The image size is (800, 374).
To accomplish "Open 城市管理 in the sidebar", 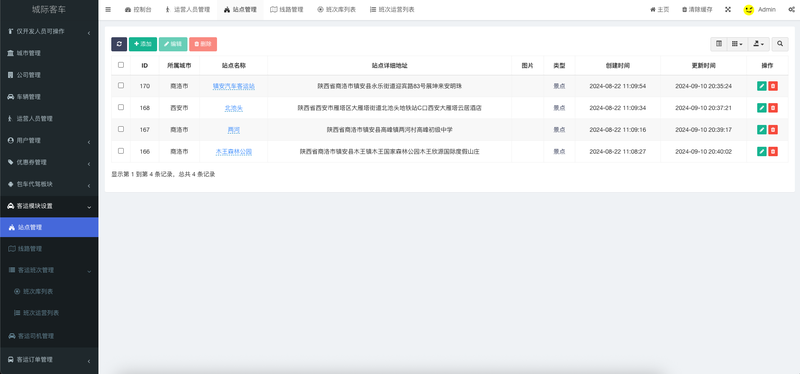I will [x=49, y=53].
